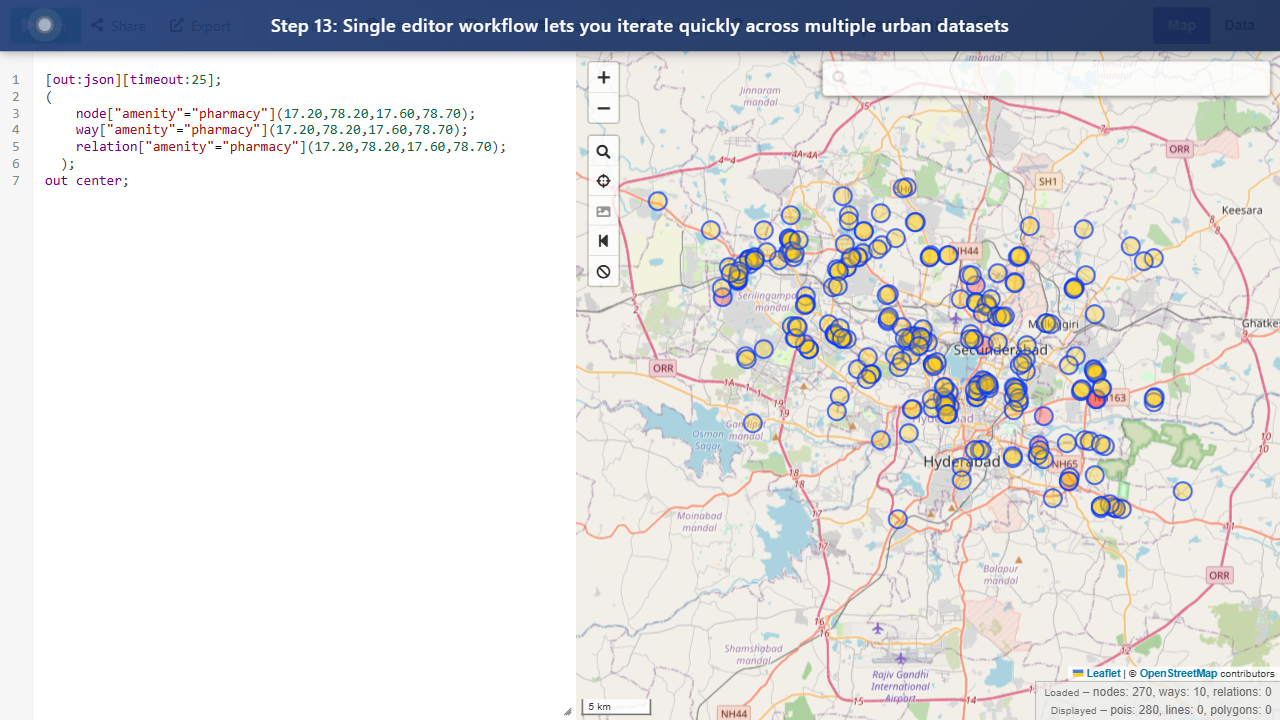1280x720 pixels.
Task: Switch to the Data tab
Action: tap(1239, 25)
